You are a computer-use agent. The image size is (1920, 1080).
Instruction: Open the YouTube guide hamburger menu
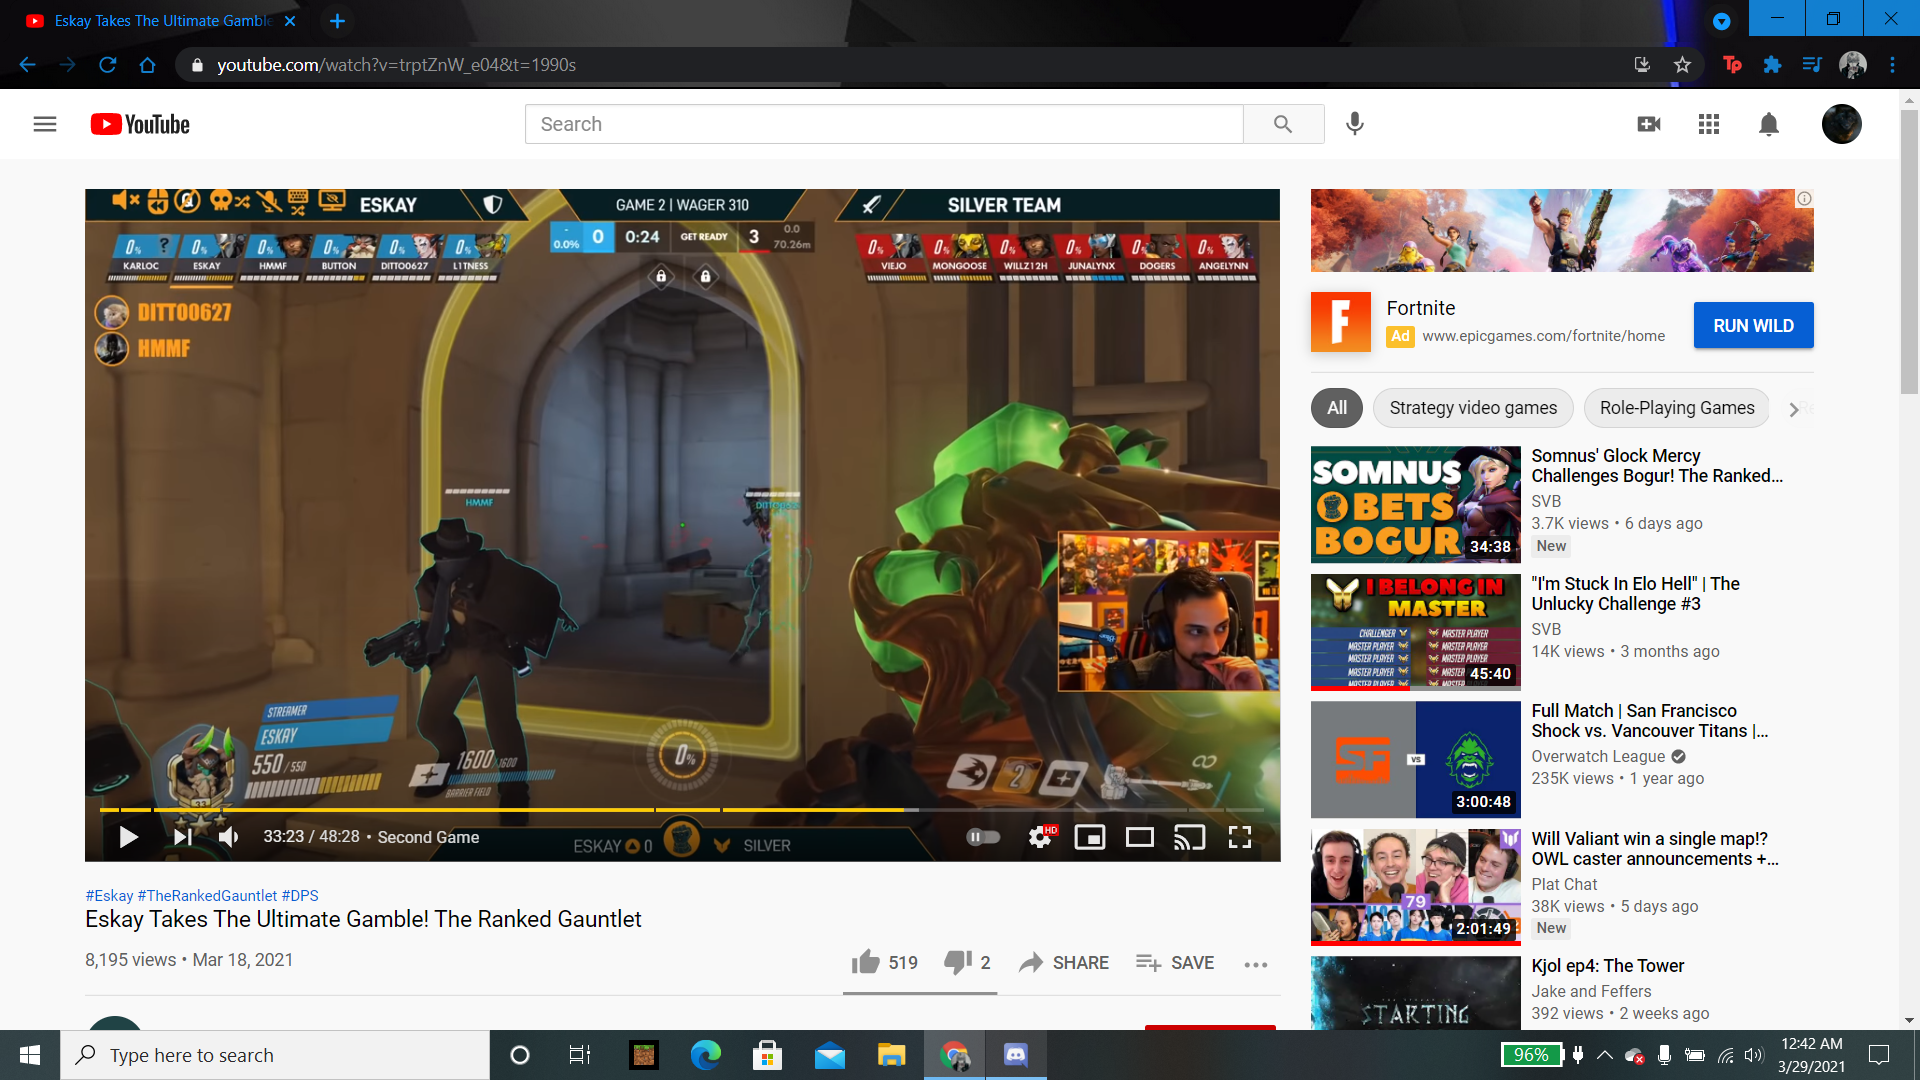(45, 124)
